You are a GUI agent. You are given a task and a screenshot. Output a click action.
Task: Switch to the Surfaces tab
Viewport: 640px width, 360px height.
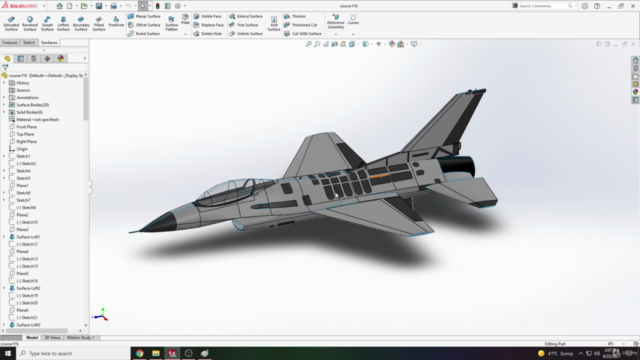coord(49,42)
